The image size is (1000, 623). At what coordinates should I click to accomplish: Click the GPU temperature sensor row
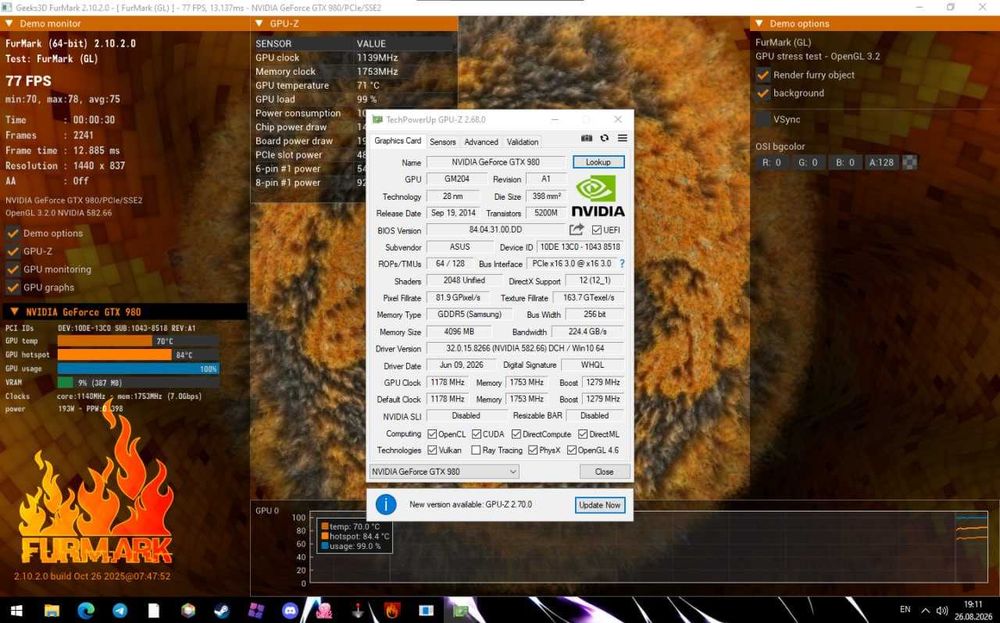pyautogui.click(x=354, y=85)
